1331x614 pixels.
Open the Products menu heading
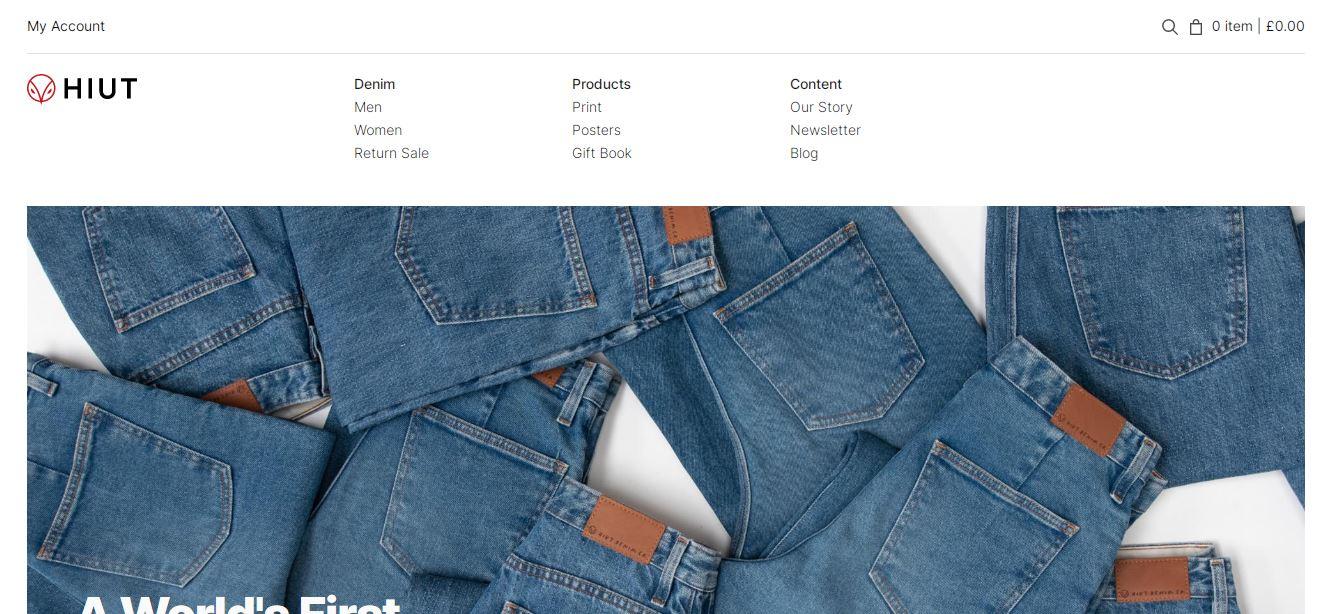pyautogui.click(x=601, y=84)
